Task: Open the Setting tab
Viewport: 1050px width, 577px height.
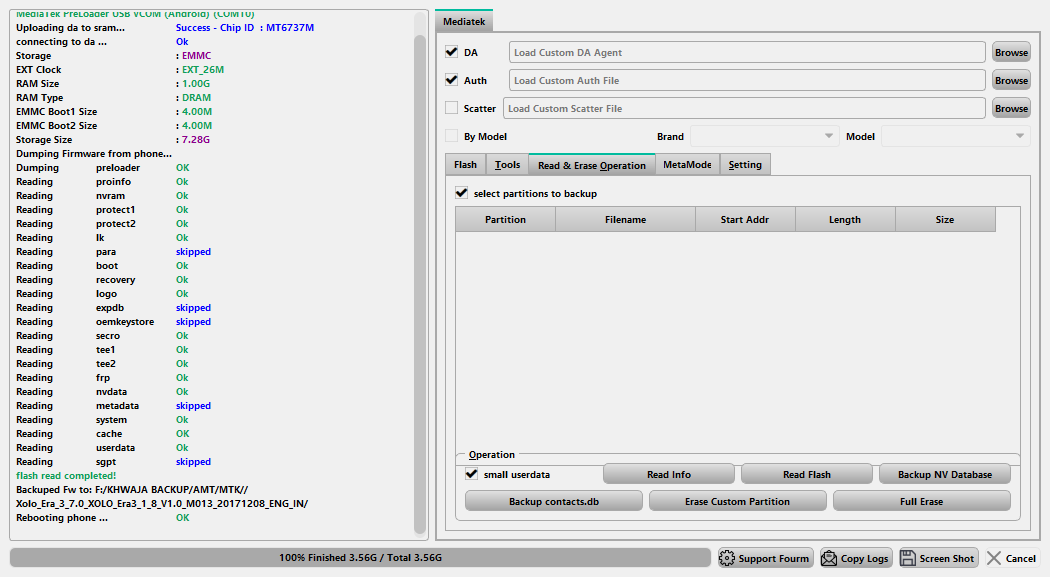Action: tap(745, 165)
